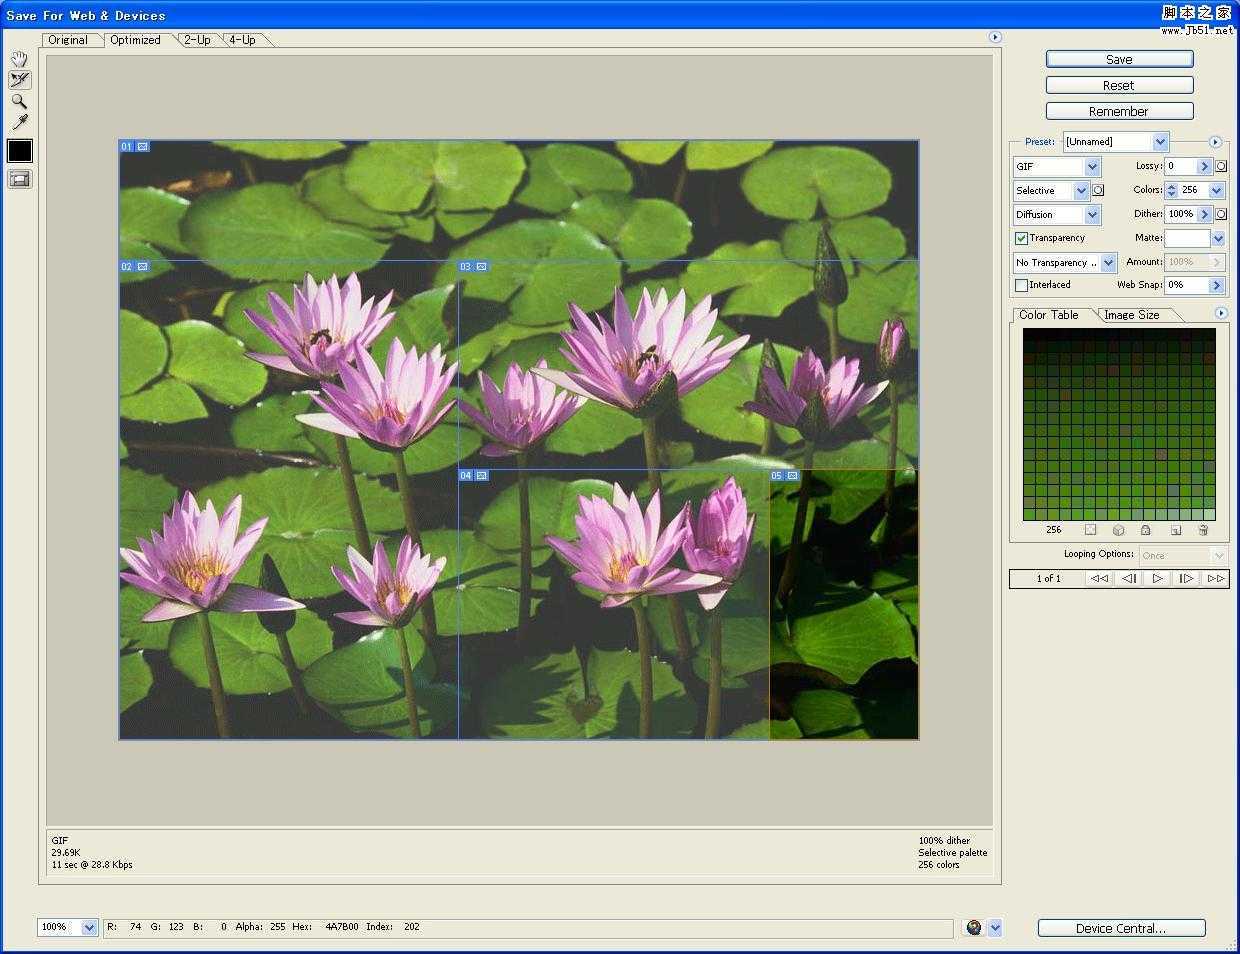This screenshot has height=954, width=1240.
Task: Click the trash icon under Color Table
Action: (x=1203, y=530)
